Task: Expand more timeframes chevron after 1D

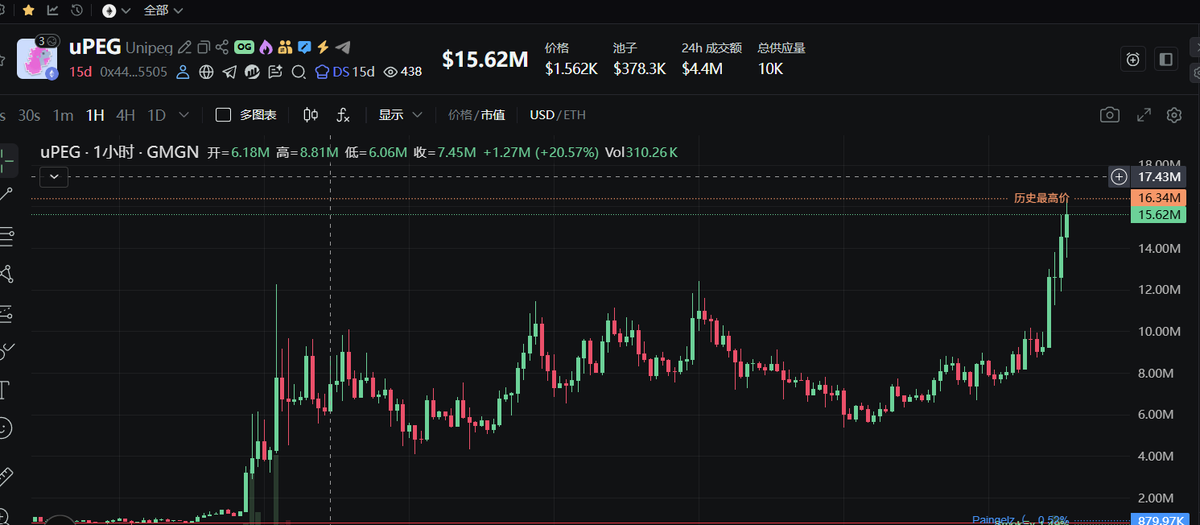Action: (x=184, y=115)
